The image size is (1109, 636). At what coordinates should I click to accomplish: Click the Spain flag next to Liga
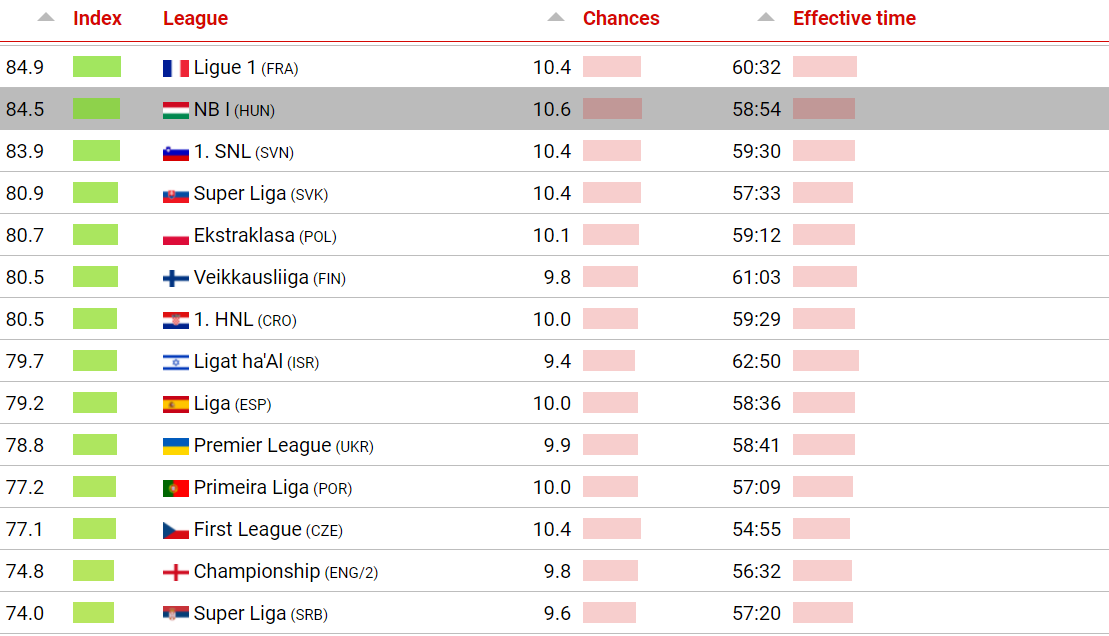[x=175, y=404]
